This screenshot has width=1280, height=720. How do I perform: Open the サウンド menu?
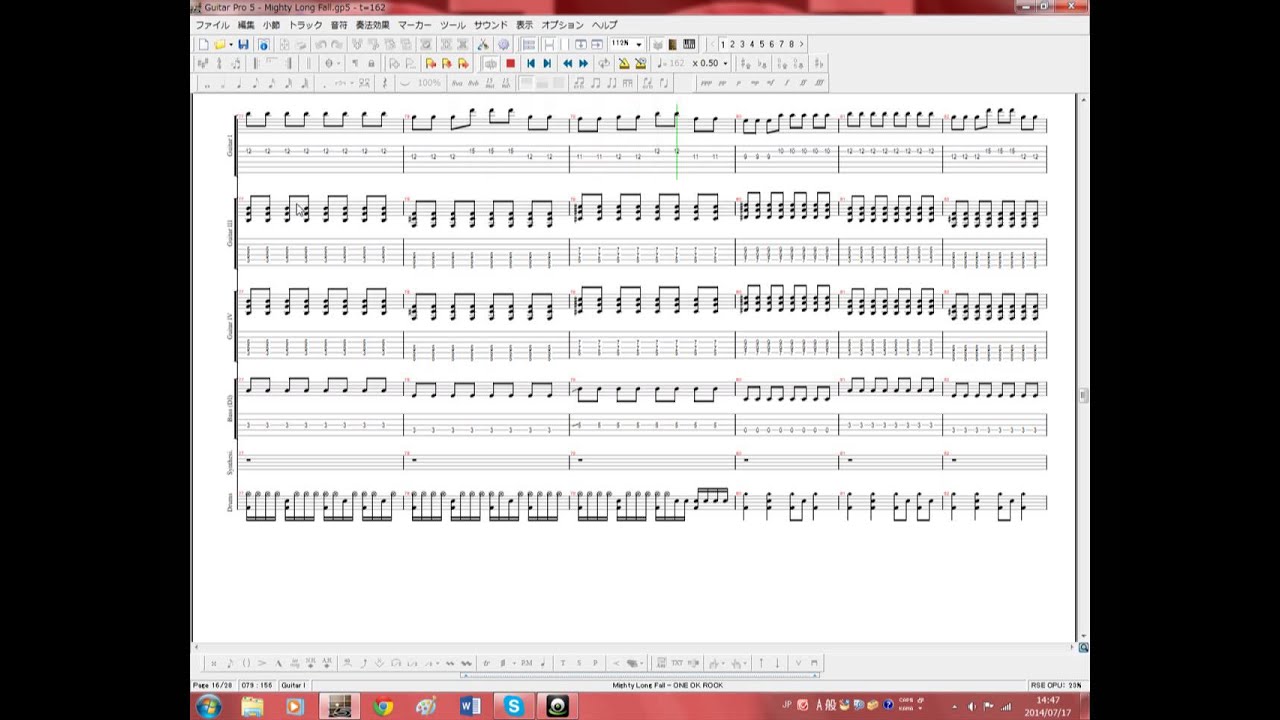pyautogui.click(x=490, y=25)
